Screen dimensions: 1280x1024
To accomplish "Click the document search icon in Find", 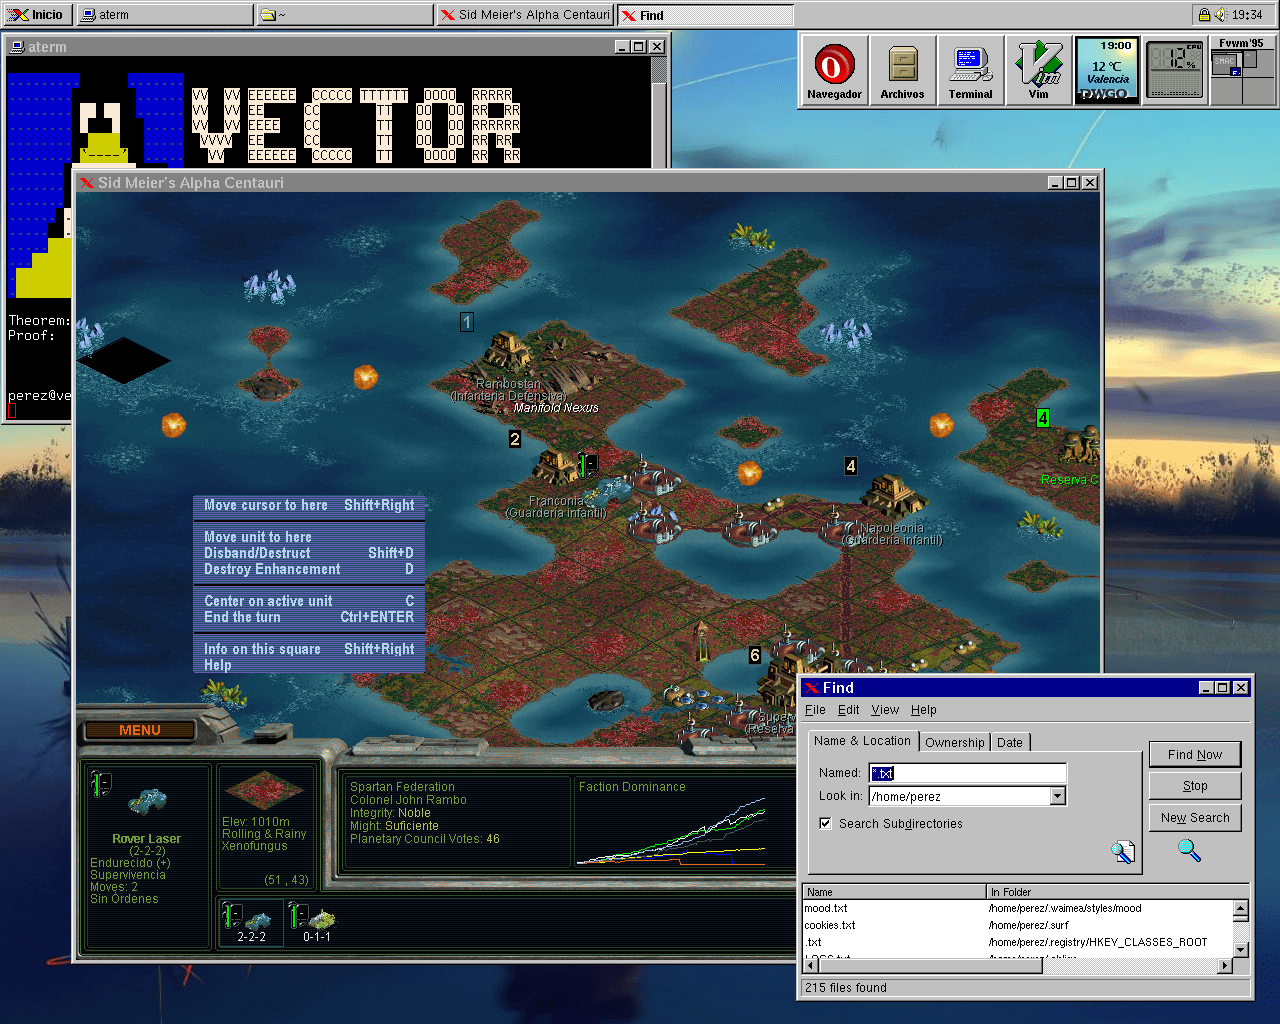I will 1123,851.
